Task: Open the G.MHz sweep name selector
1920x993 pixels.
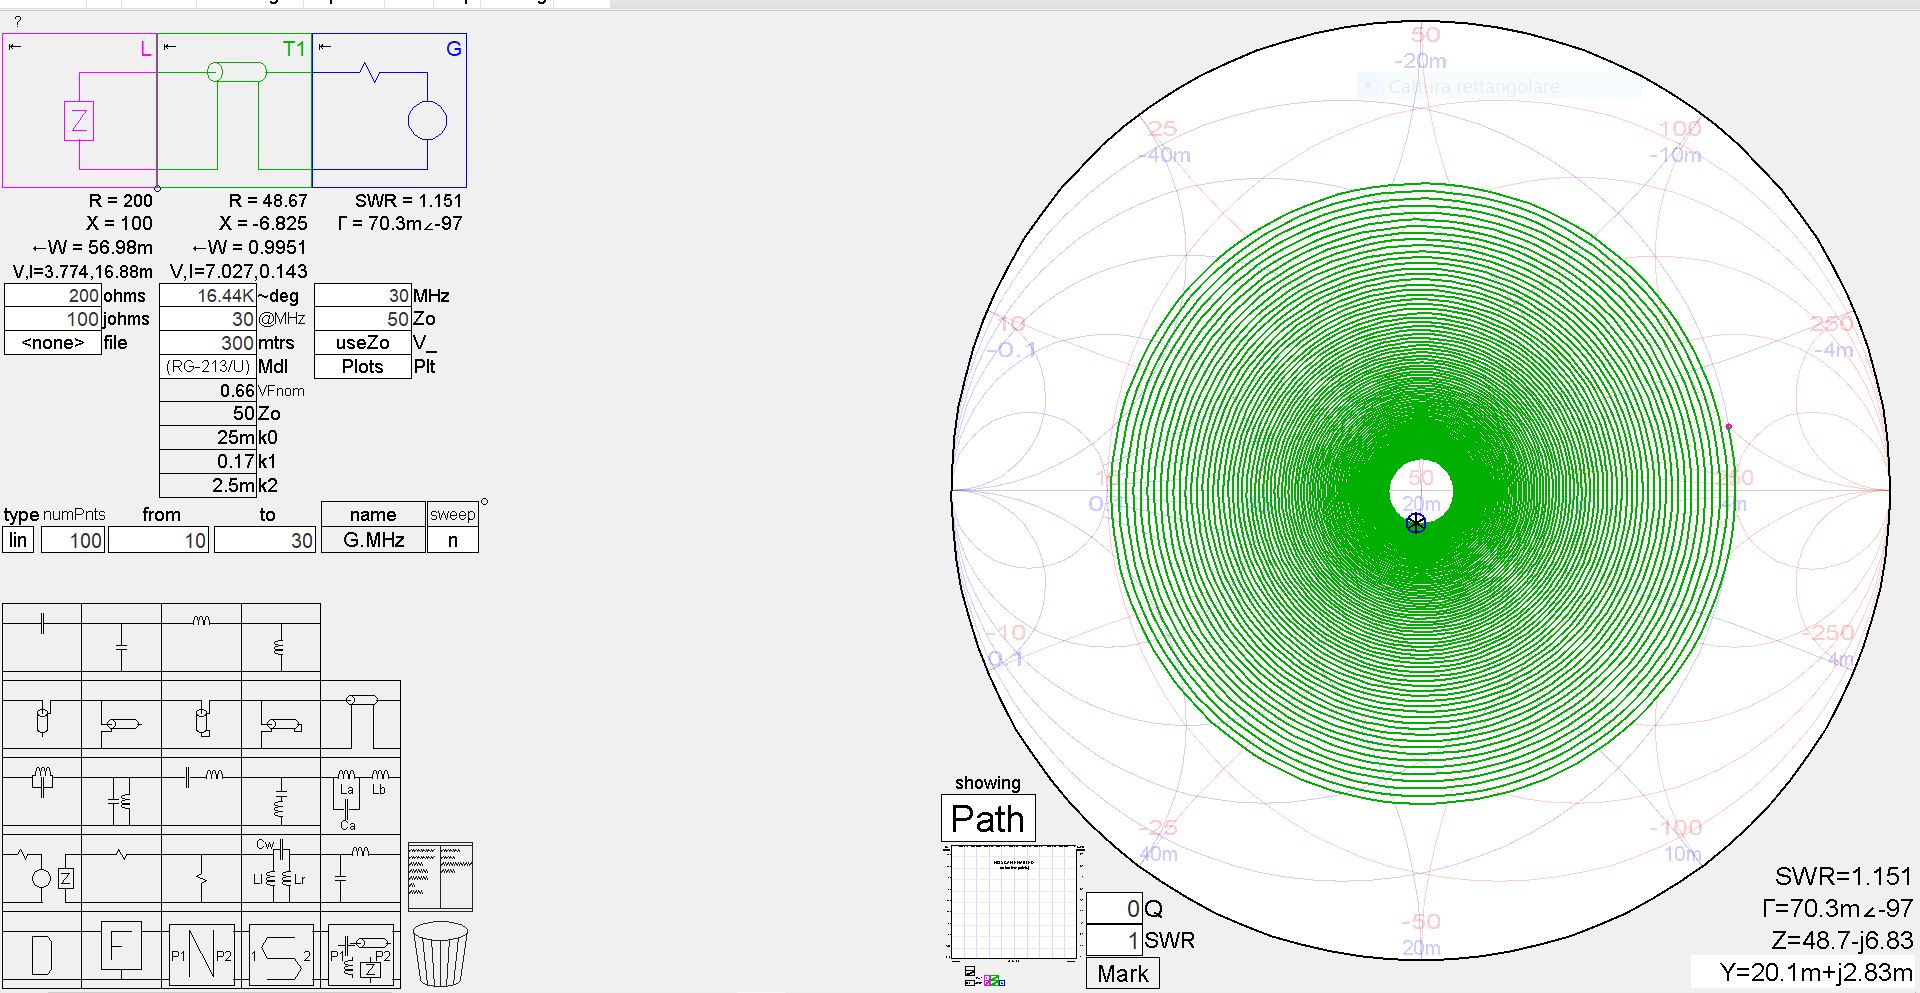Action: (373, 540)
